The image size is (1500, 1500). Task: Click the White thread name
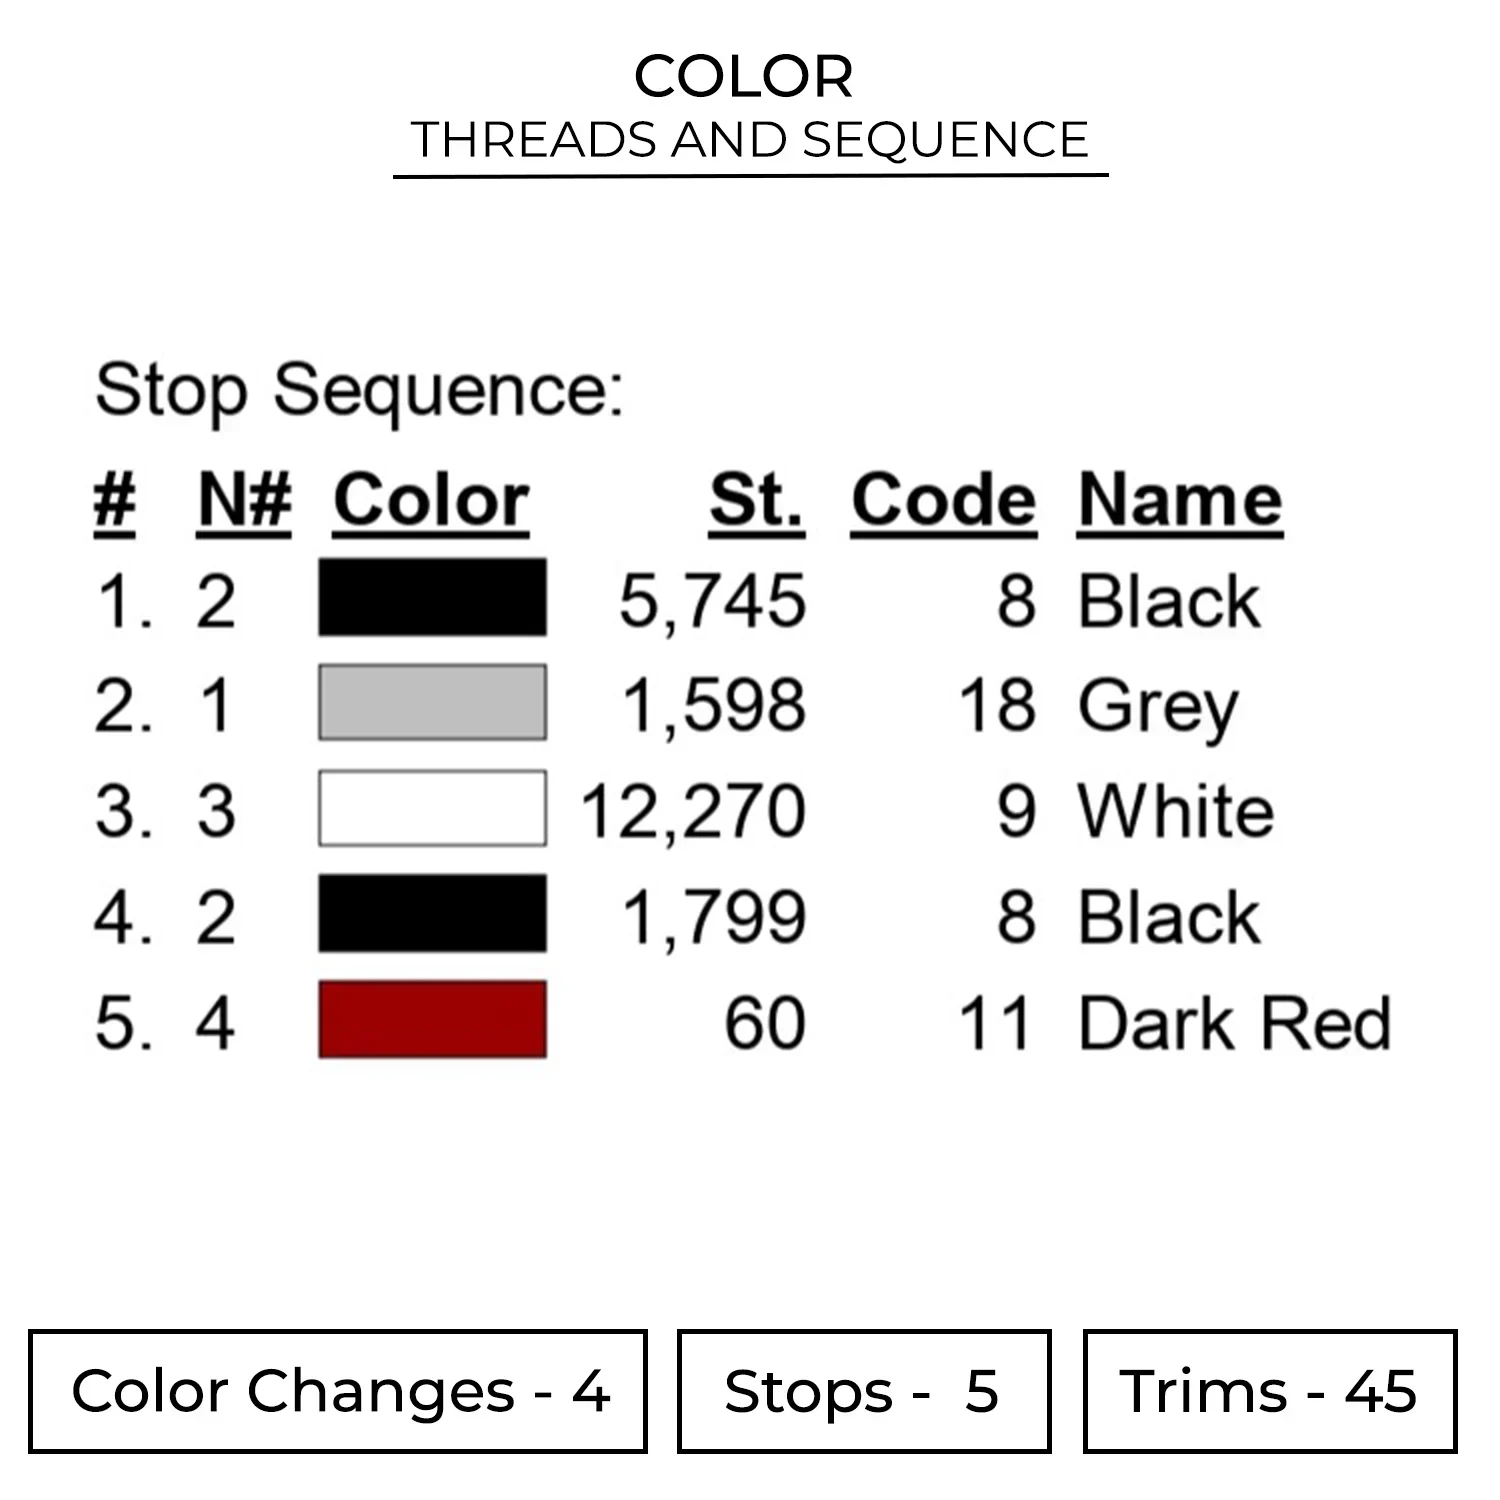pyautogui.click(x=1176, y=810)
